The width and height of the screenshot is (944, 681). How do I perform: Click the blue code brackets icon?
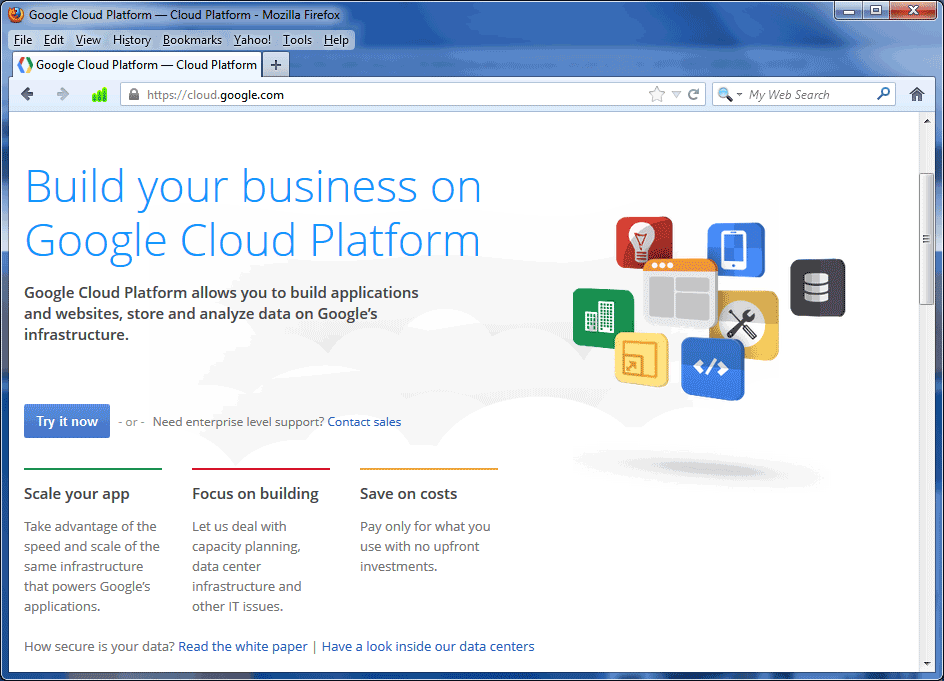tap(712, 368)
